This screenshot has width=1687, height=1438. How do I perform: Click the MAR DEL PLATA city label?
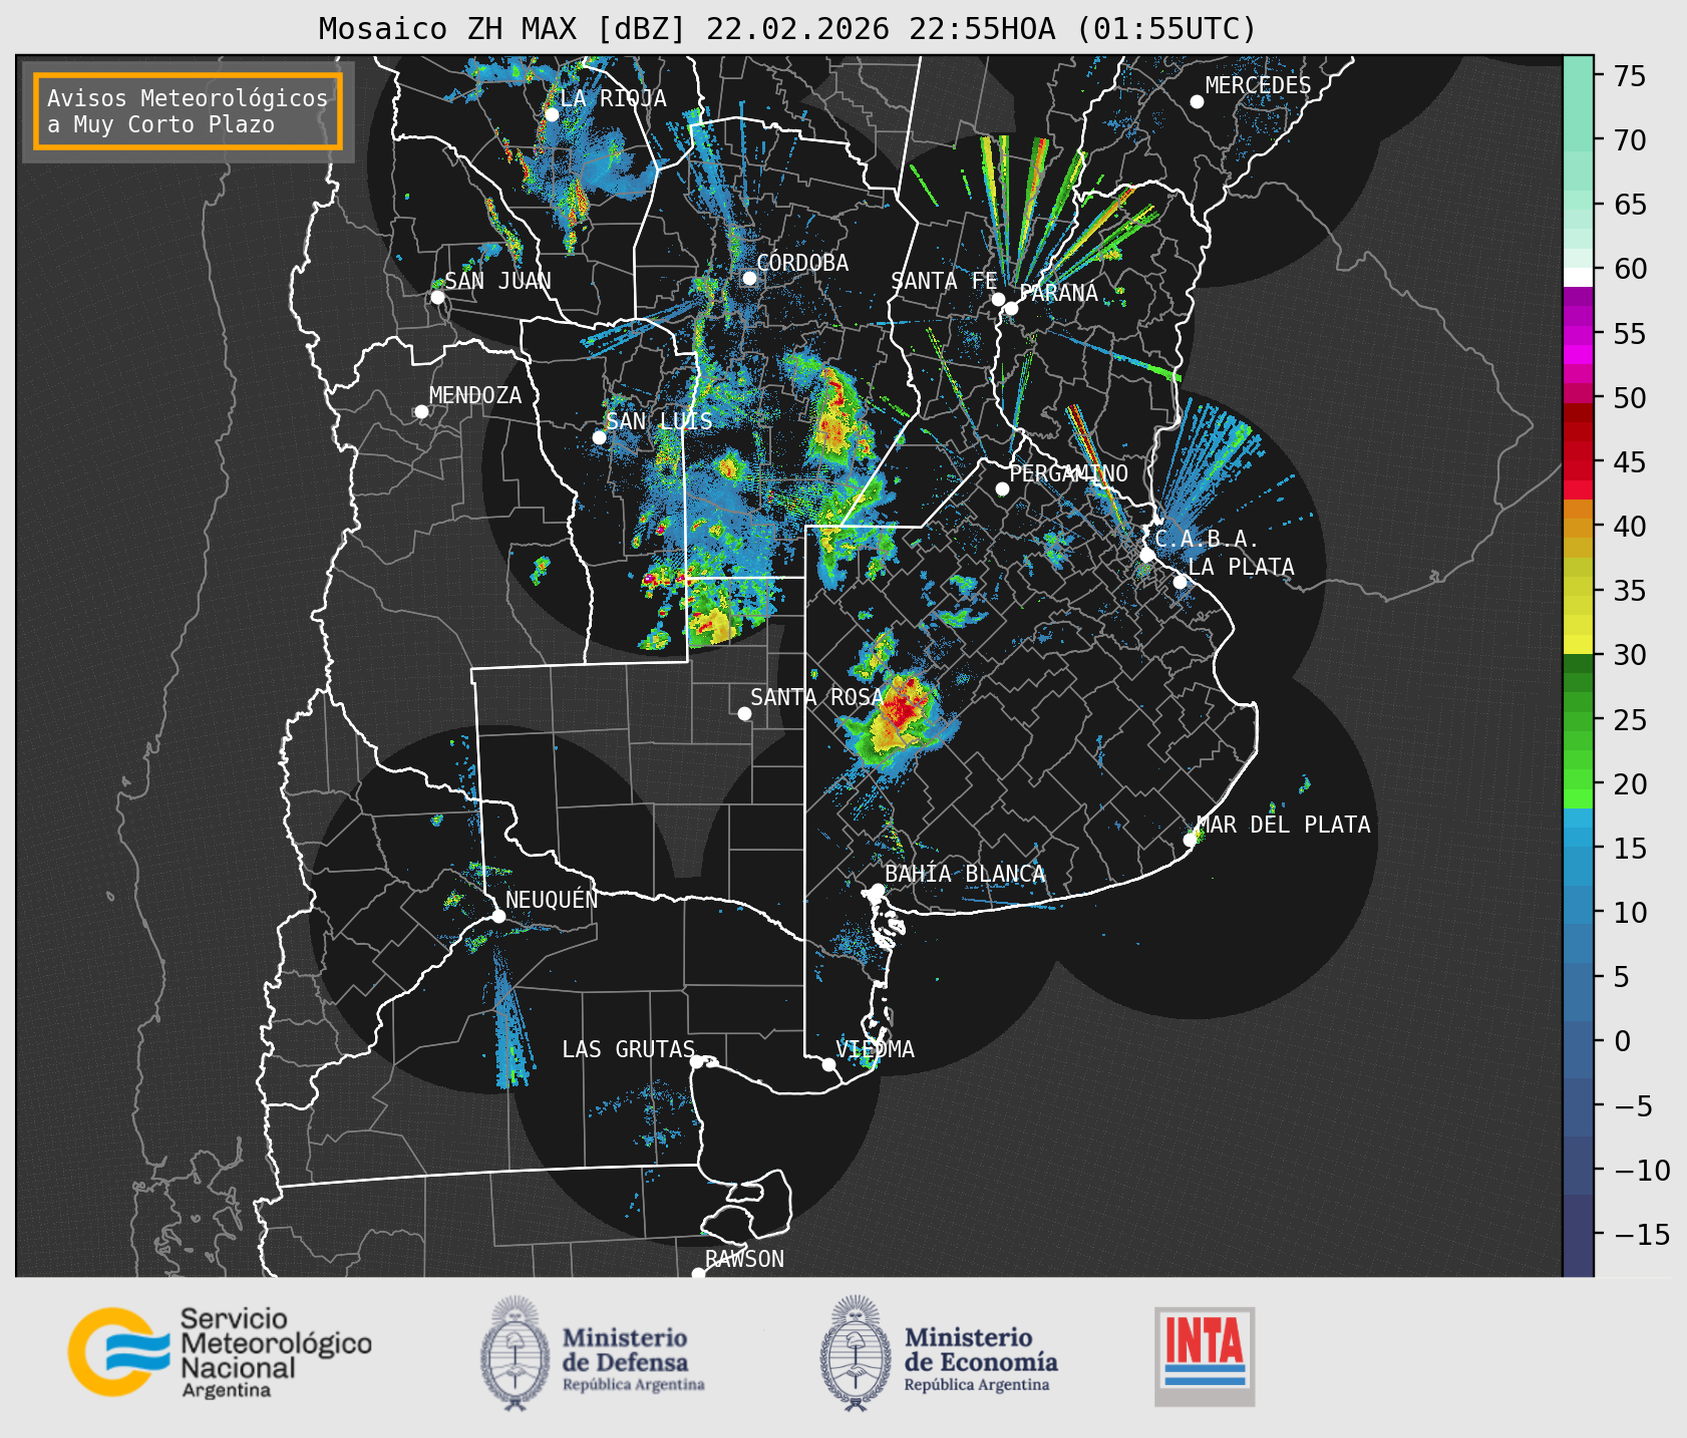1283,825
